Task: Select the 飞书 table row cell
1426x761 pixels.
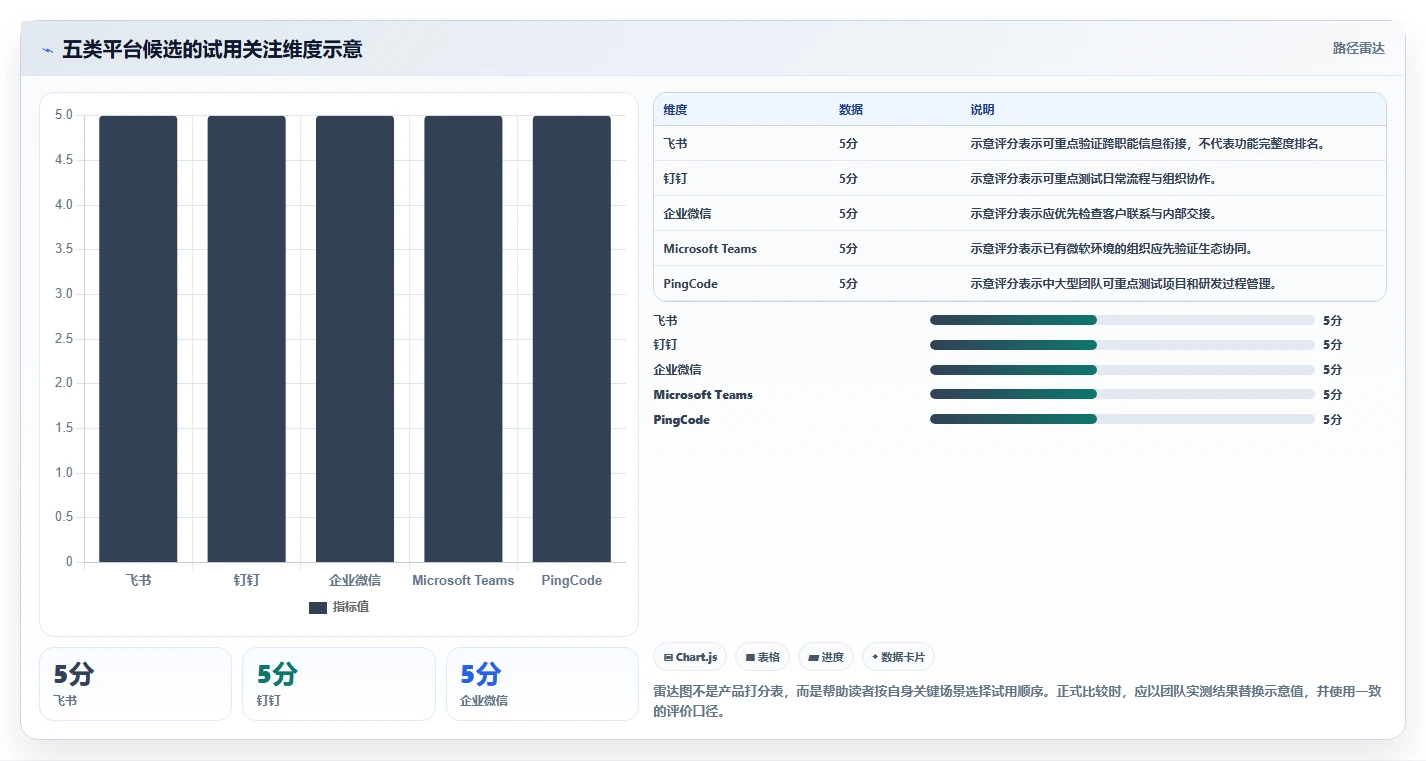Action: pyautogui.click(x=675, y=144)
